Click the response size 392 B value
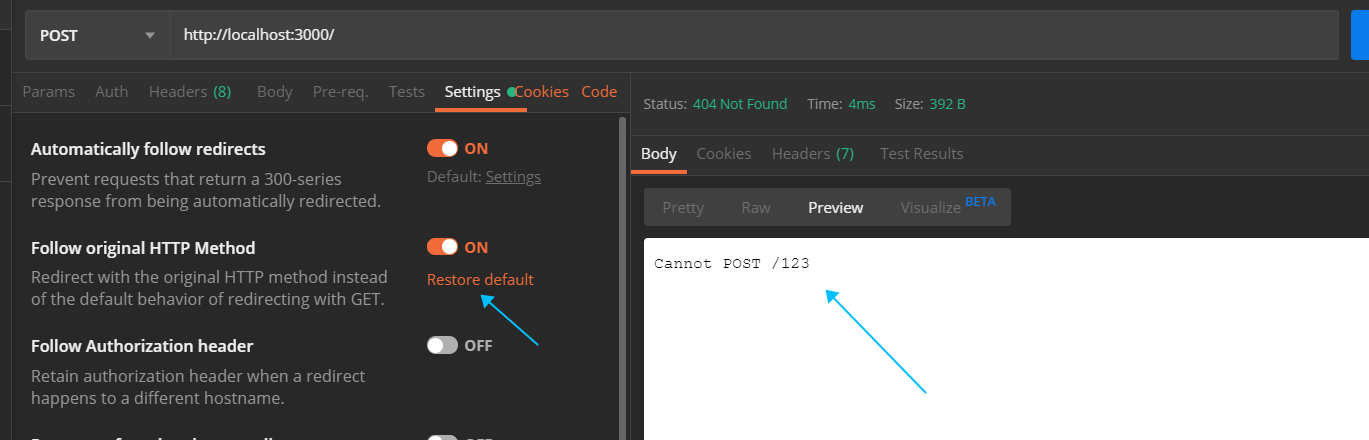 pos(948,104)
